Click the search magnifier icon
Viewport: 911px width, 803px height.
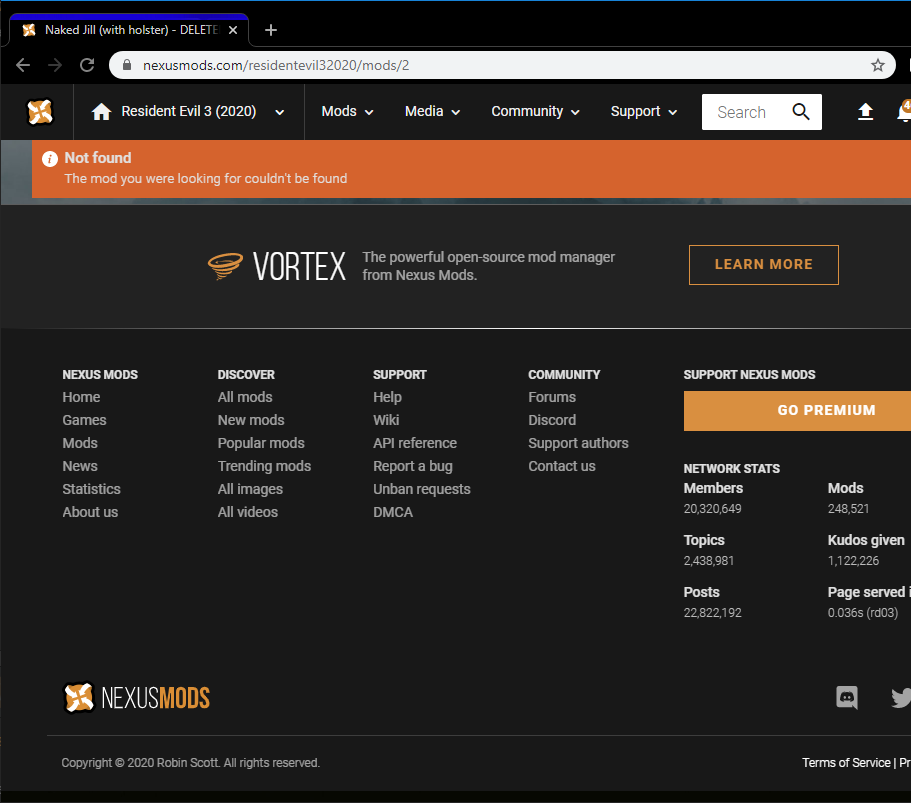[x=801, y=112]
